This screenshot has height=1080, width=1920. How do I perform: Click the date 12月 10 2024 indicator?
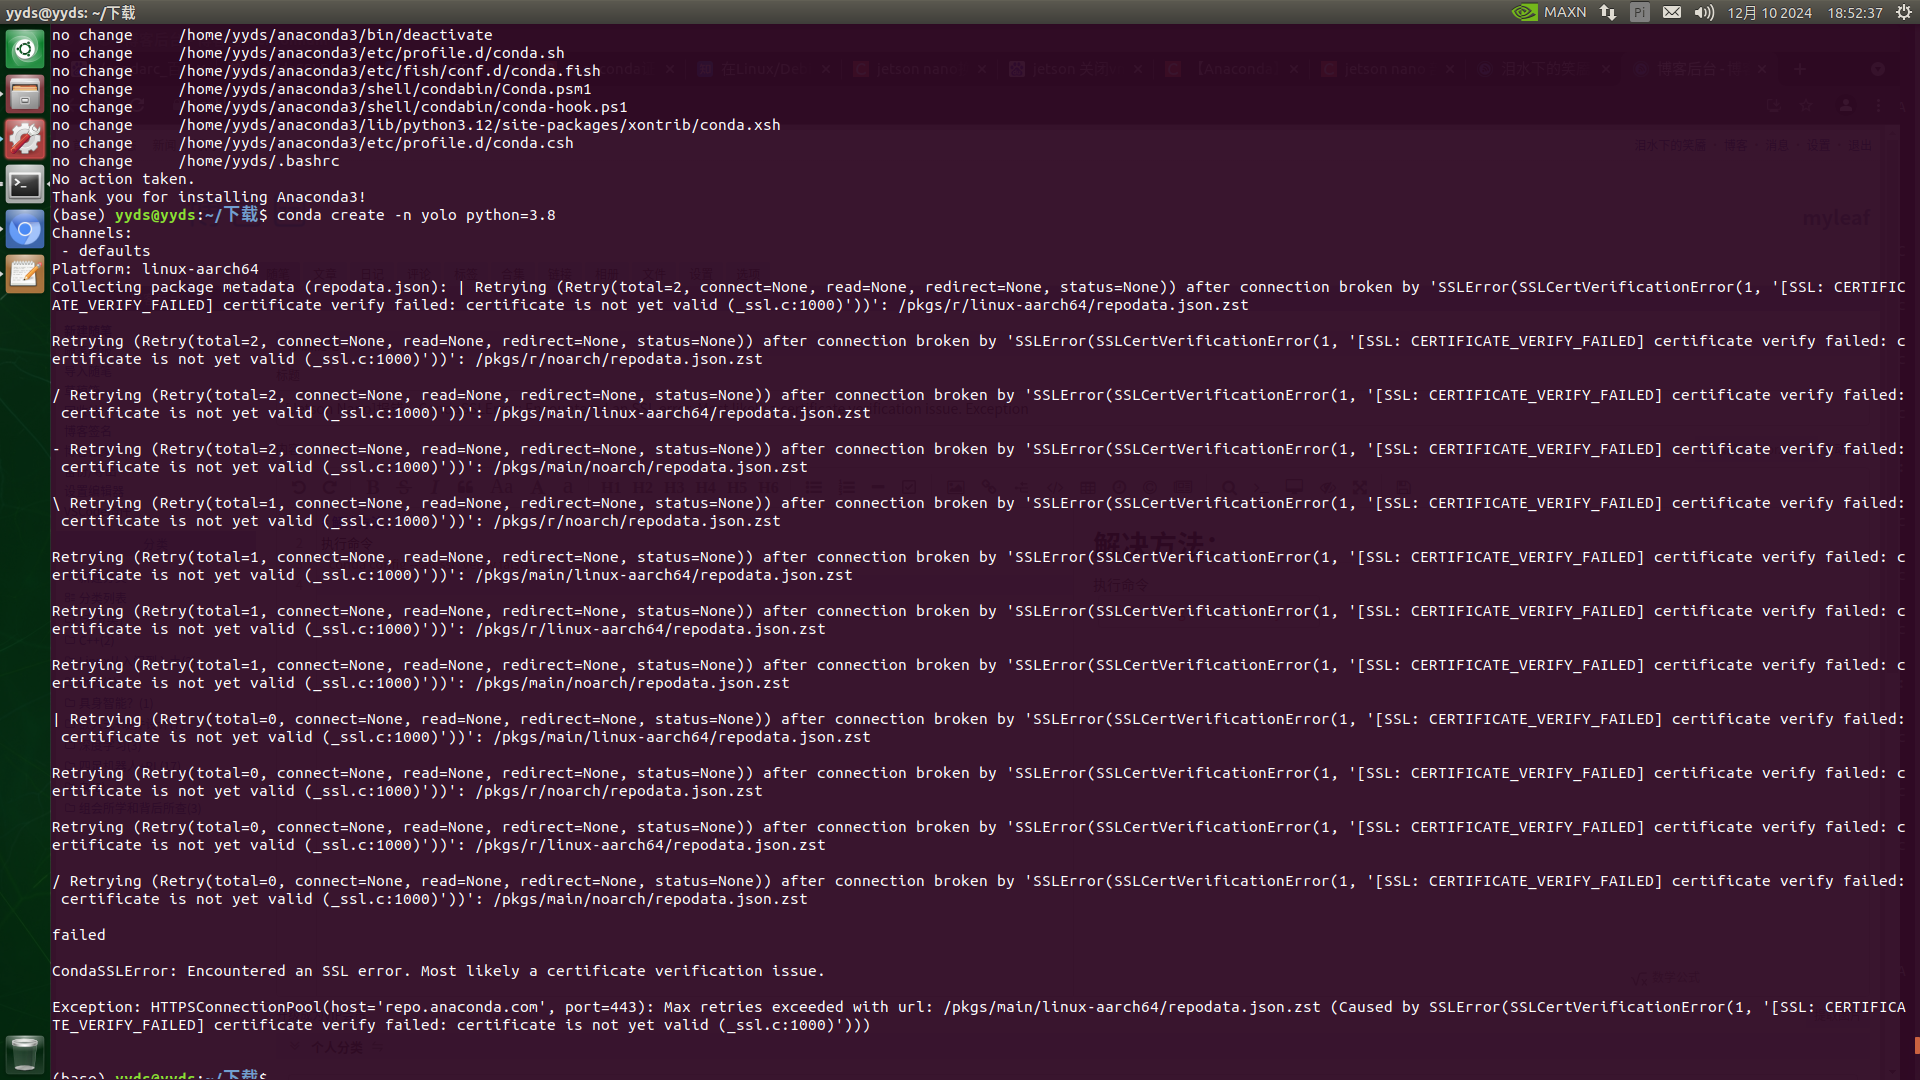pyautogui.click(x=1769, y=12)
